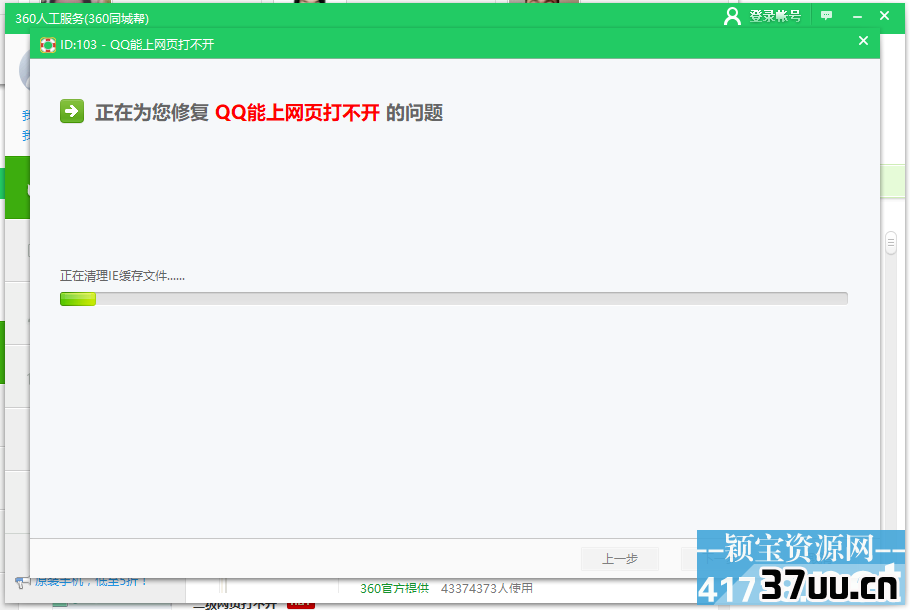
Task: Click the green repair progress bar
Action: (453, 298)
